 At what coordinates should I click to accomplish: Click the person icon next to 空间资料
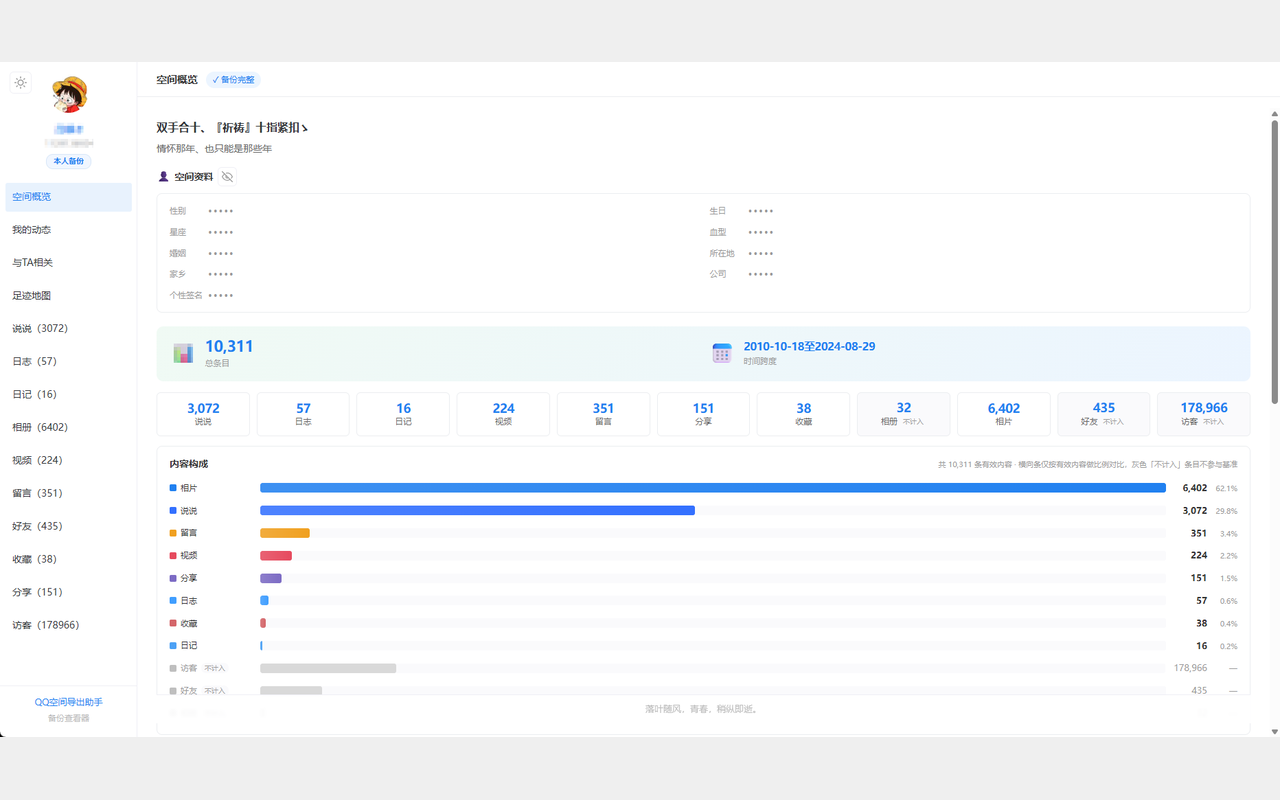[x=164, y=177]
